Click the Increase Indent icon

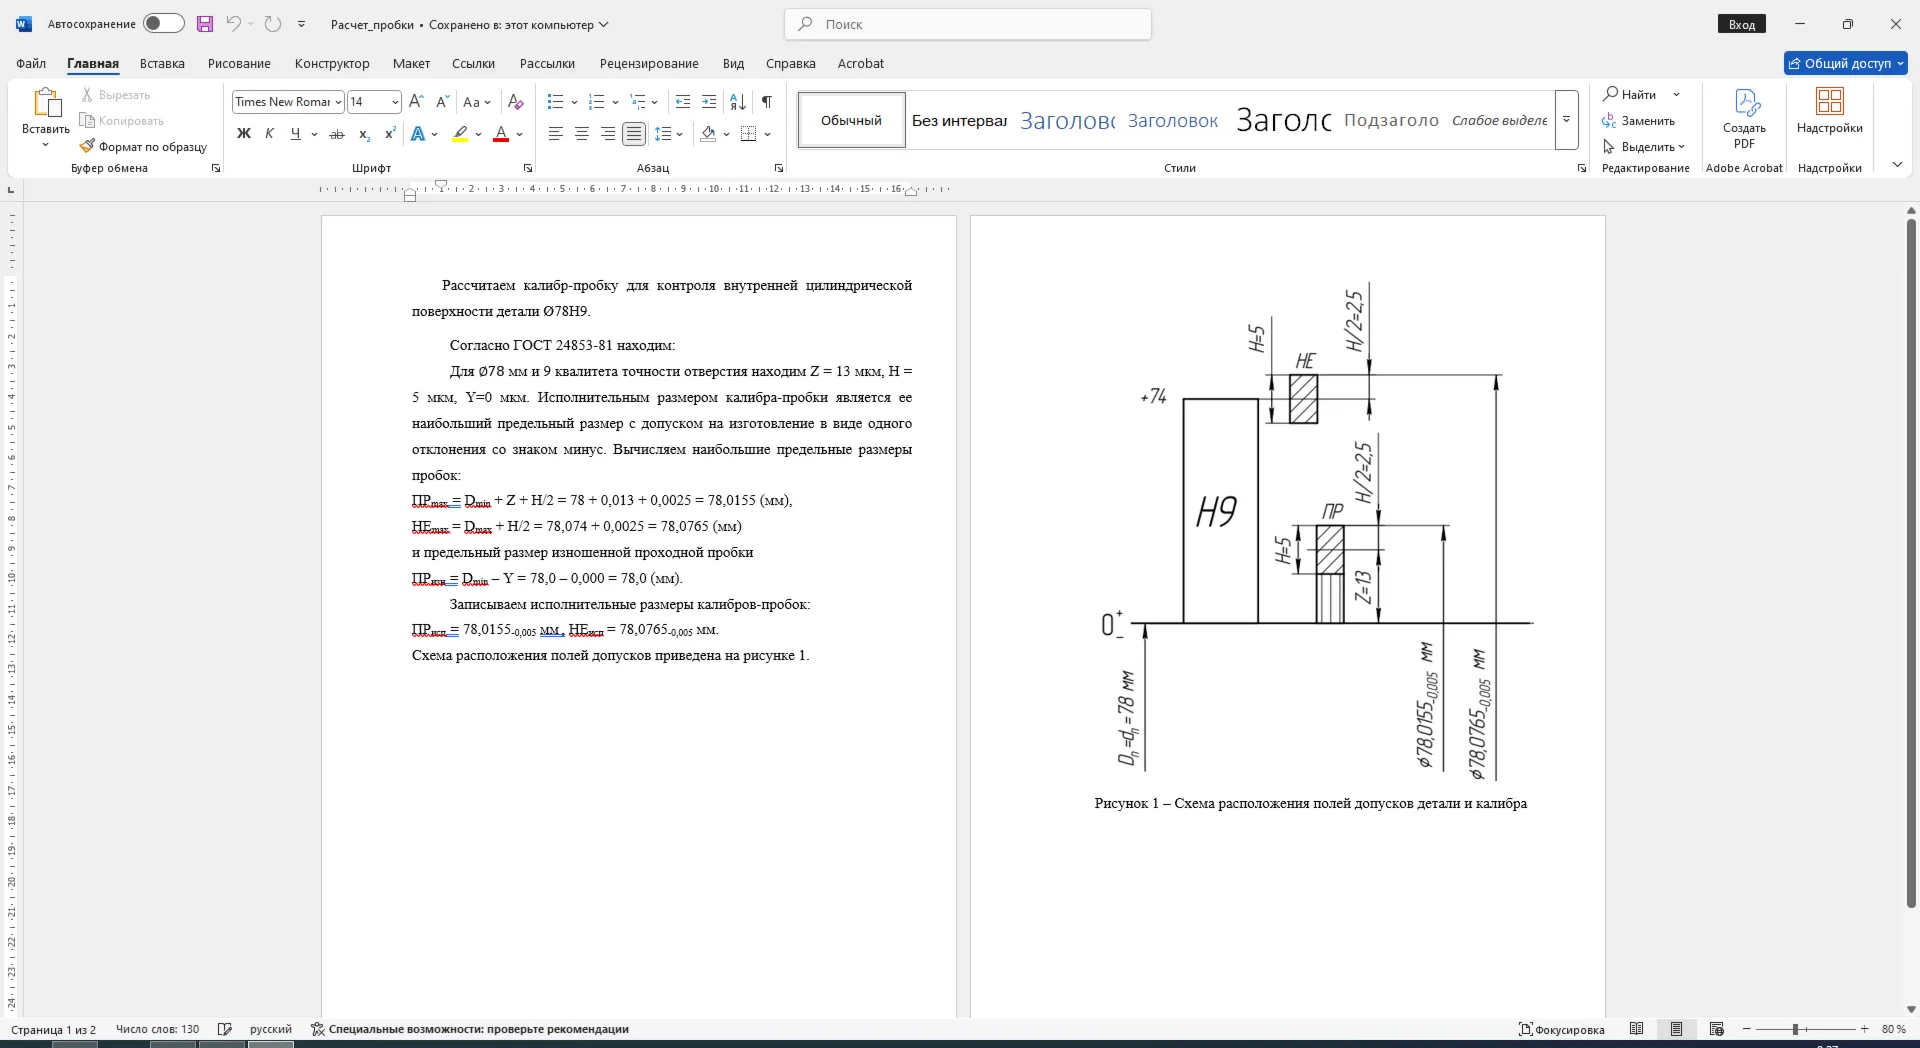click(x=709, y=102)
